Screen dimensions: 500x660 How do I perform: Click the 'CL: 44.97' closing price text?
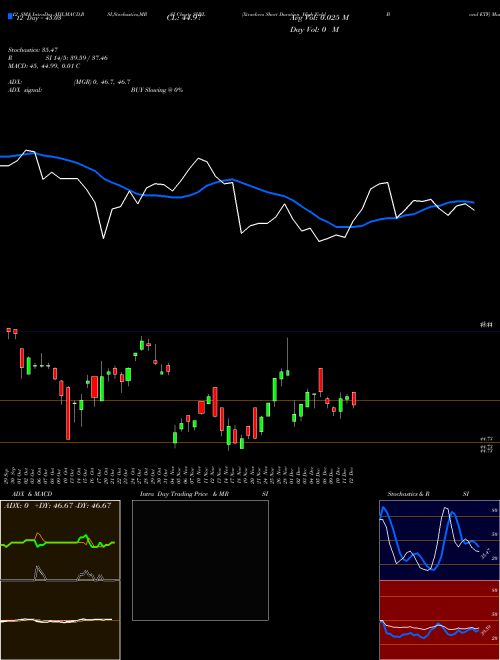[x=184, y=18]
